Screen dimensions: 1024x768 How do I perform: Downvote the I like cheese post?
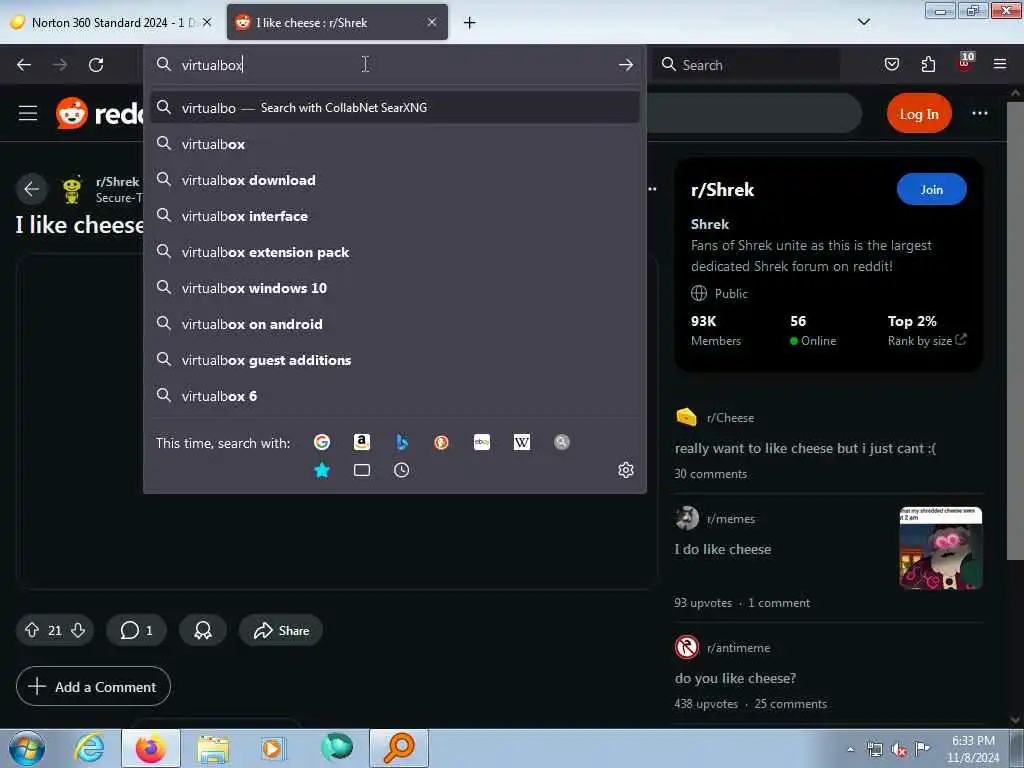78,630
